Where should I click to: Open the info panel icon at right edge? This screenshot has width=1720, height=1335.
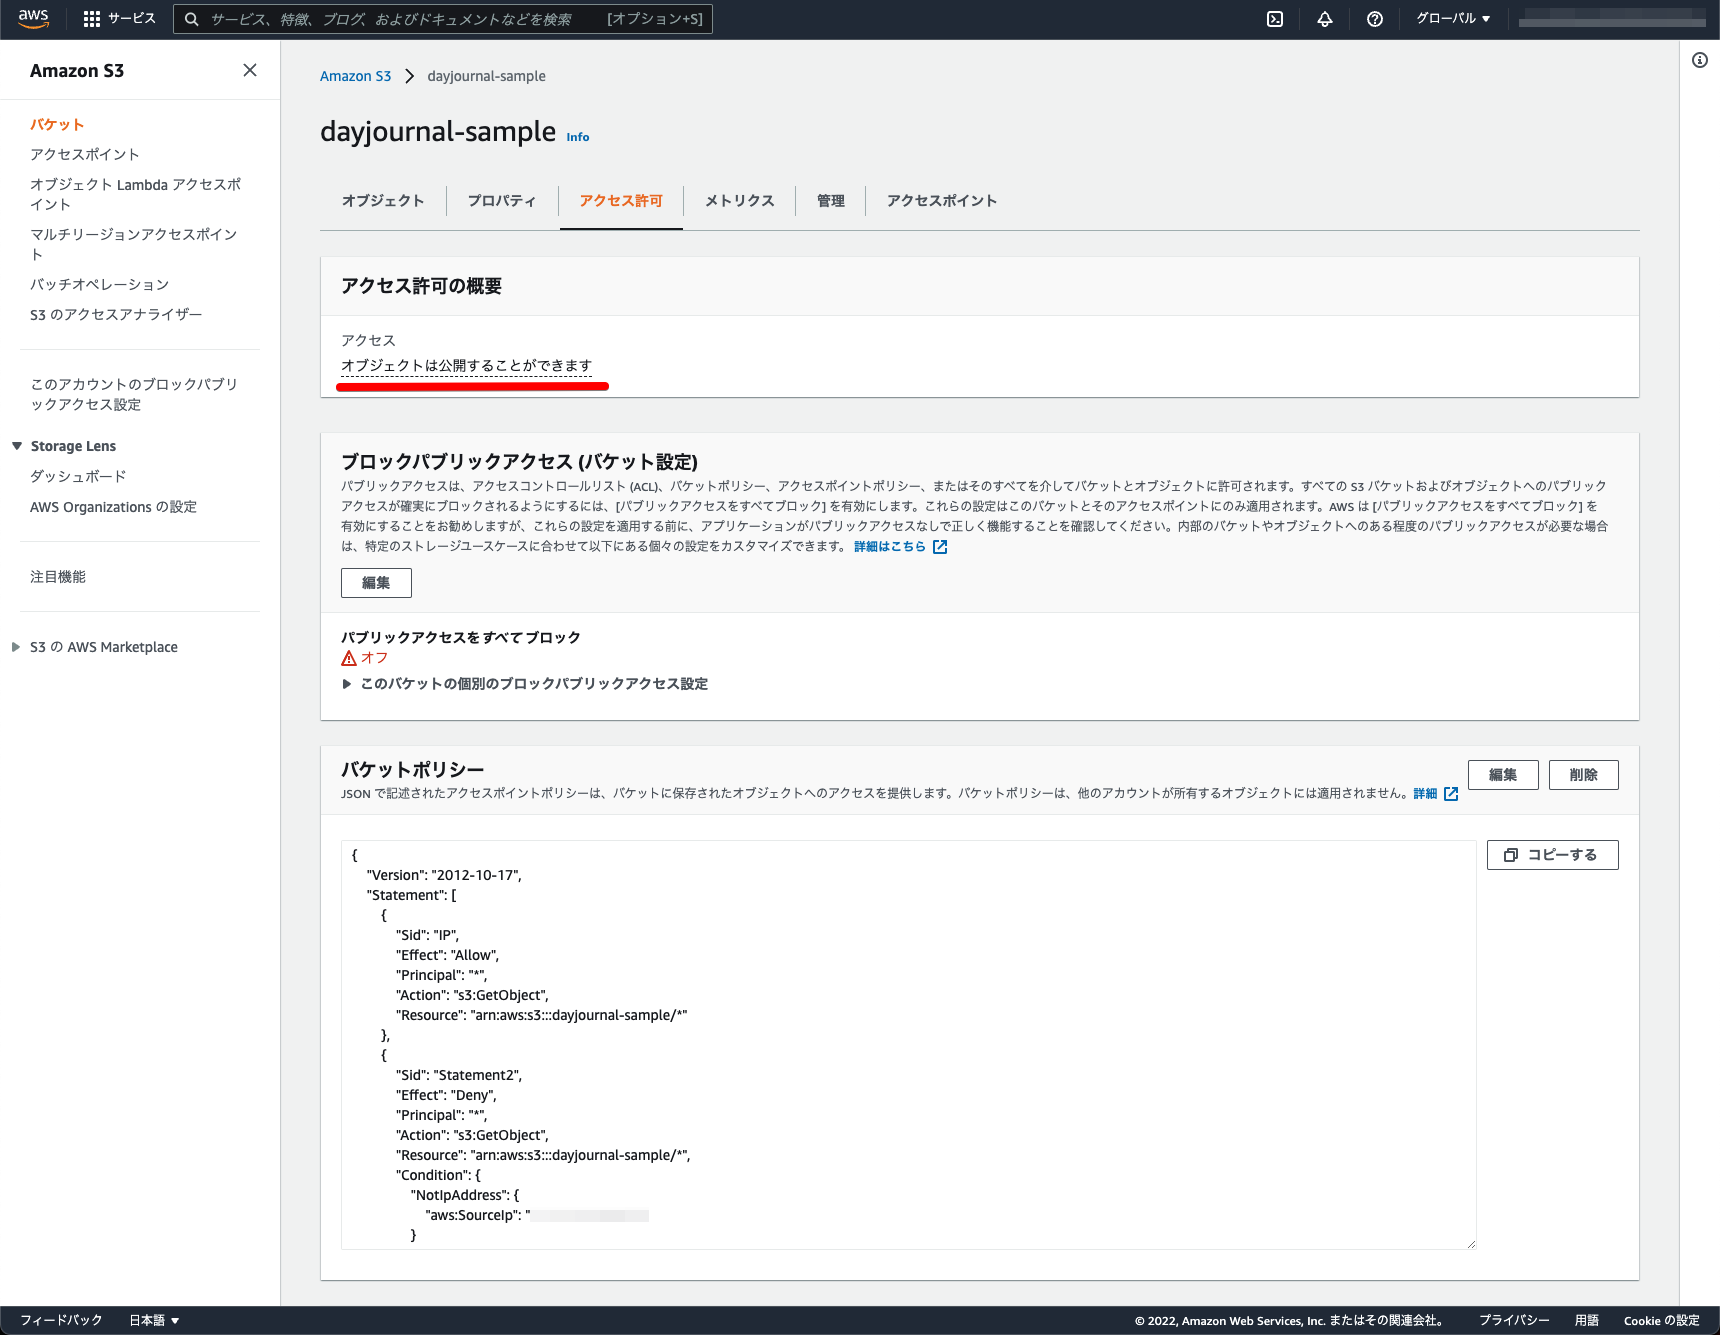pyautogui.click(x=1700, y=60)
